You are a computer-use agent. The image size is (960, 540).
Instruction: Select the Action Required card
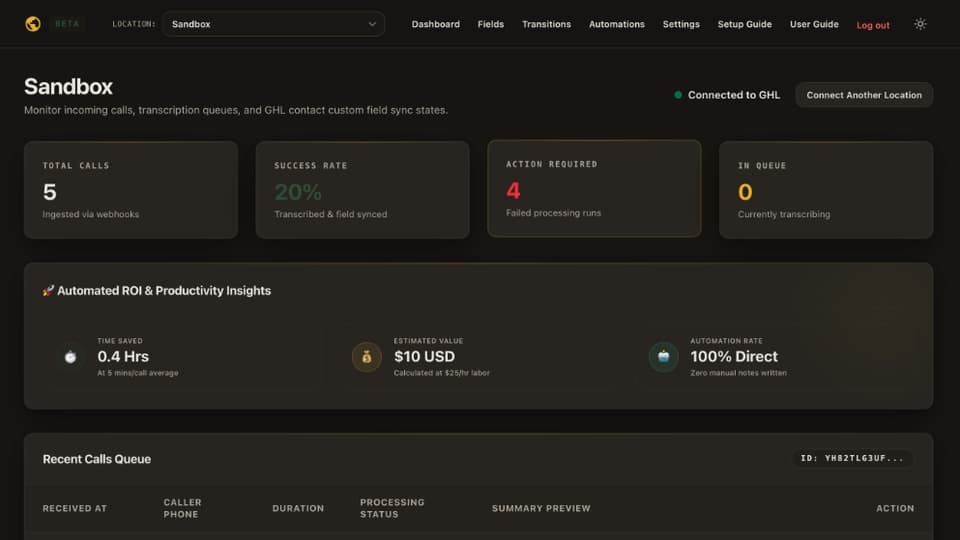tap(594, 189)
